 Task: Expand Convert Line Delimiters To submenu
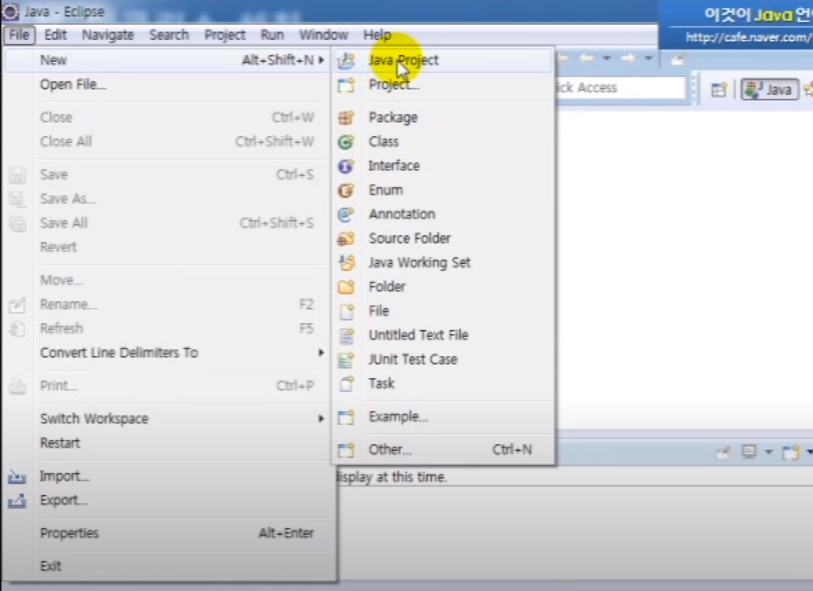(x=321, y=353)
